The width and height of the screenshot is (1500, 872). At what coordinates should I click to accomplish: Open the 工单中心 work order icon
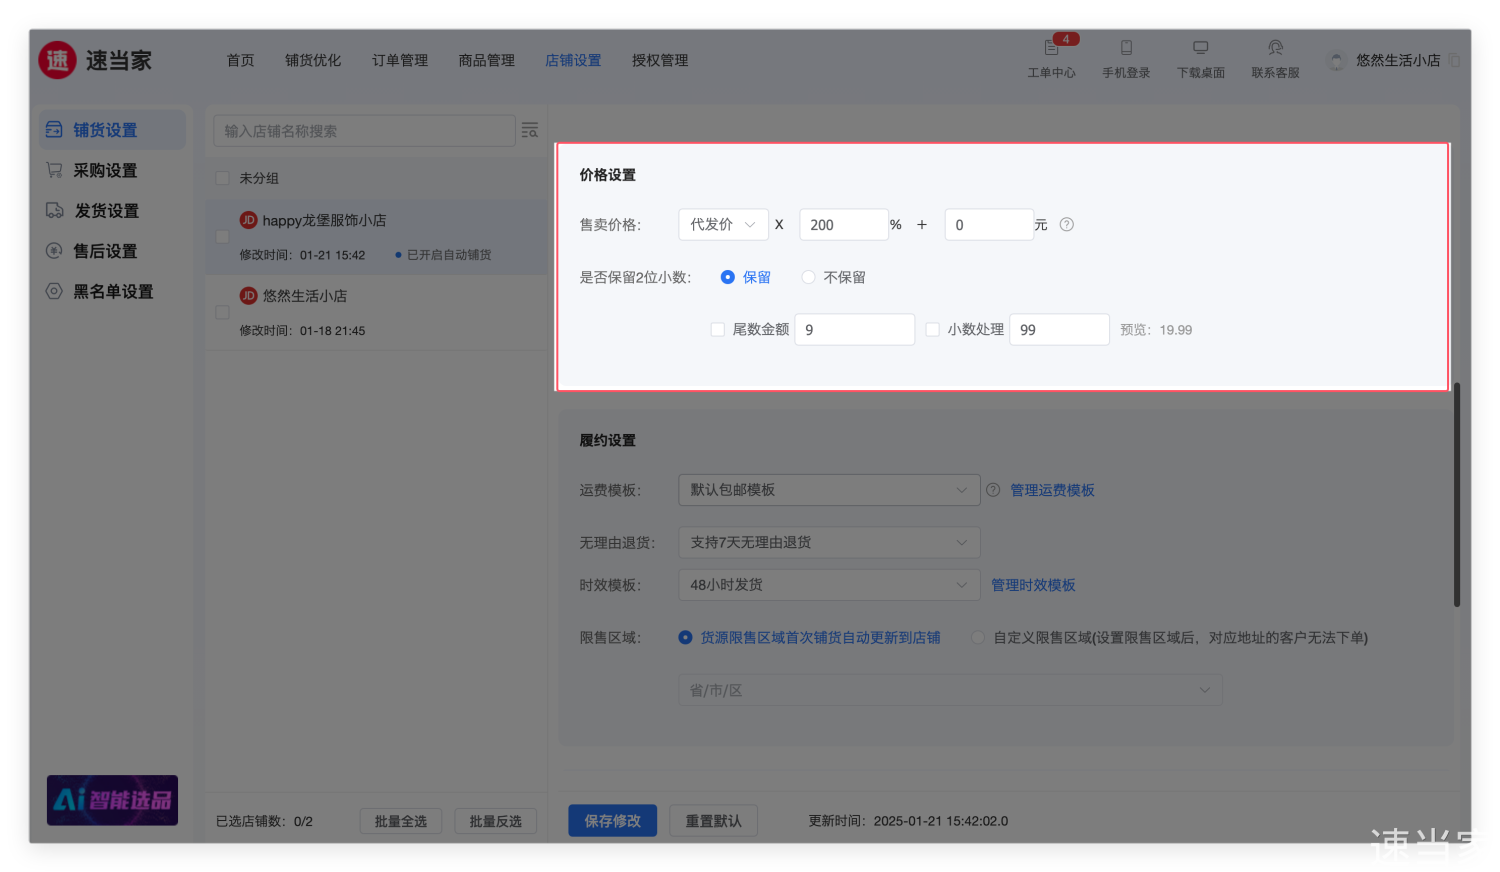click(x=1051, y=48)
